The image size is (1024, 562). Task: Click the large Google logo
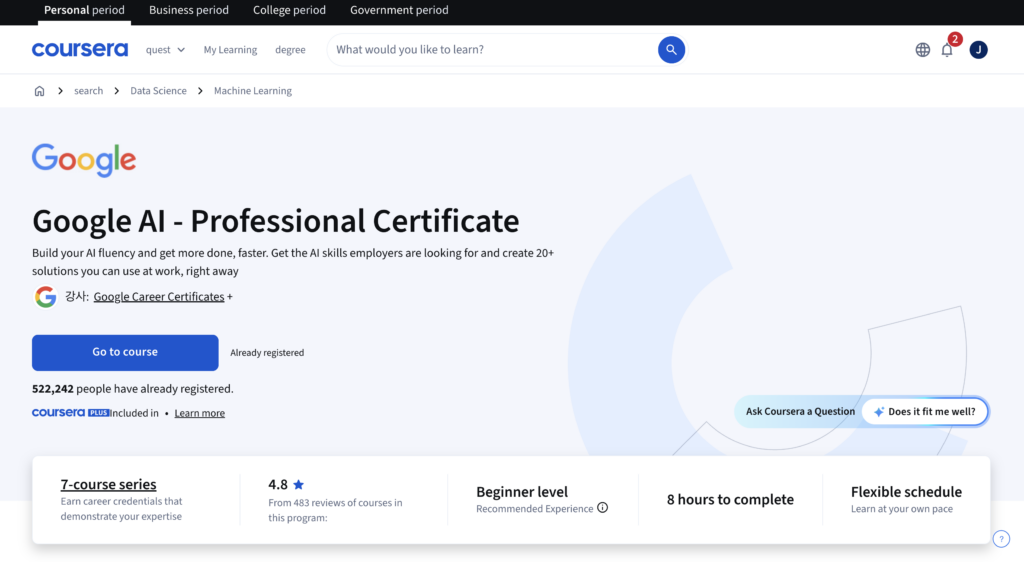[x=84, y=160]
